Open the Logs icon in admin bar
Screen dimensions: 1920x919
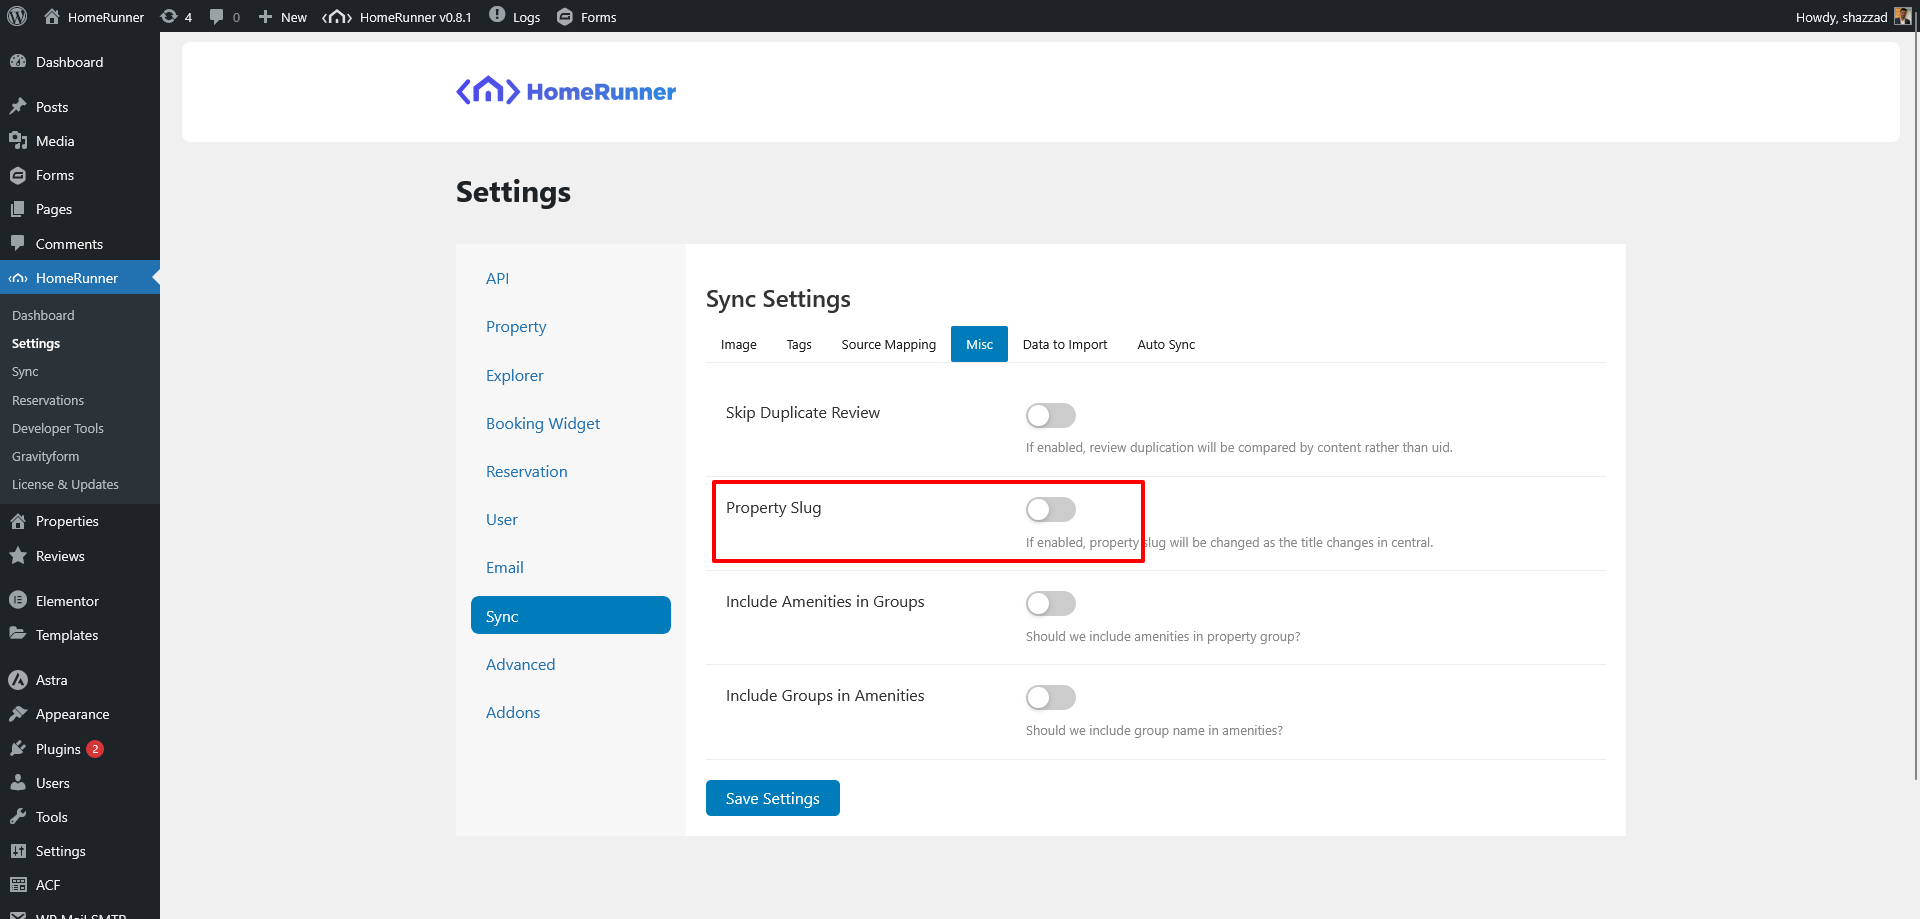pos(497,15)
